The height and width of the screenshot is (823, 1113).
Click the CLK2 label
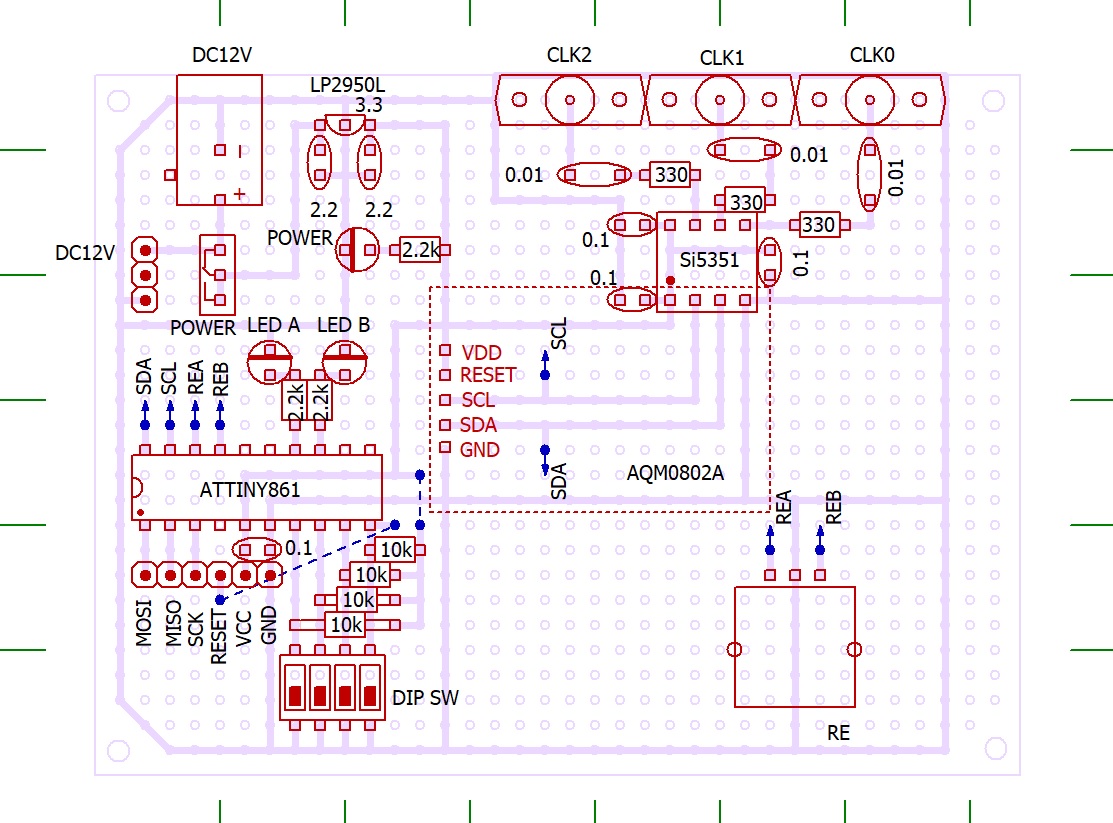(x=569, y=55)
